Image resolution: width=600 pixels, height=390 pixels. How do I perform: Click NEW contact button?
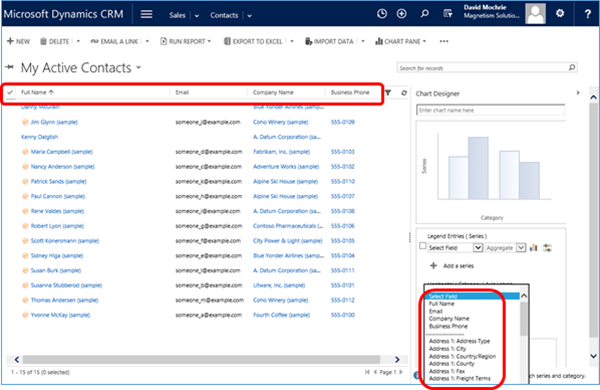pyautogui.click(x=18, y=41)
